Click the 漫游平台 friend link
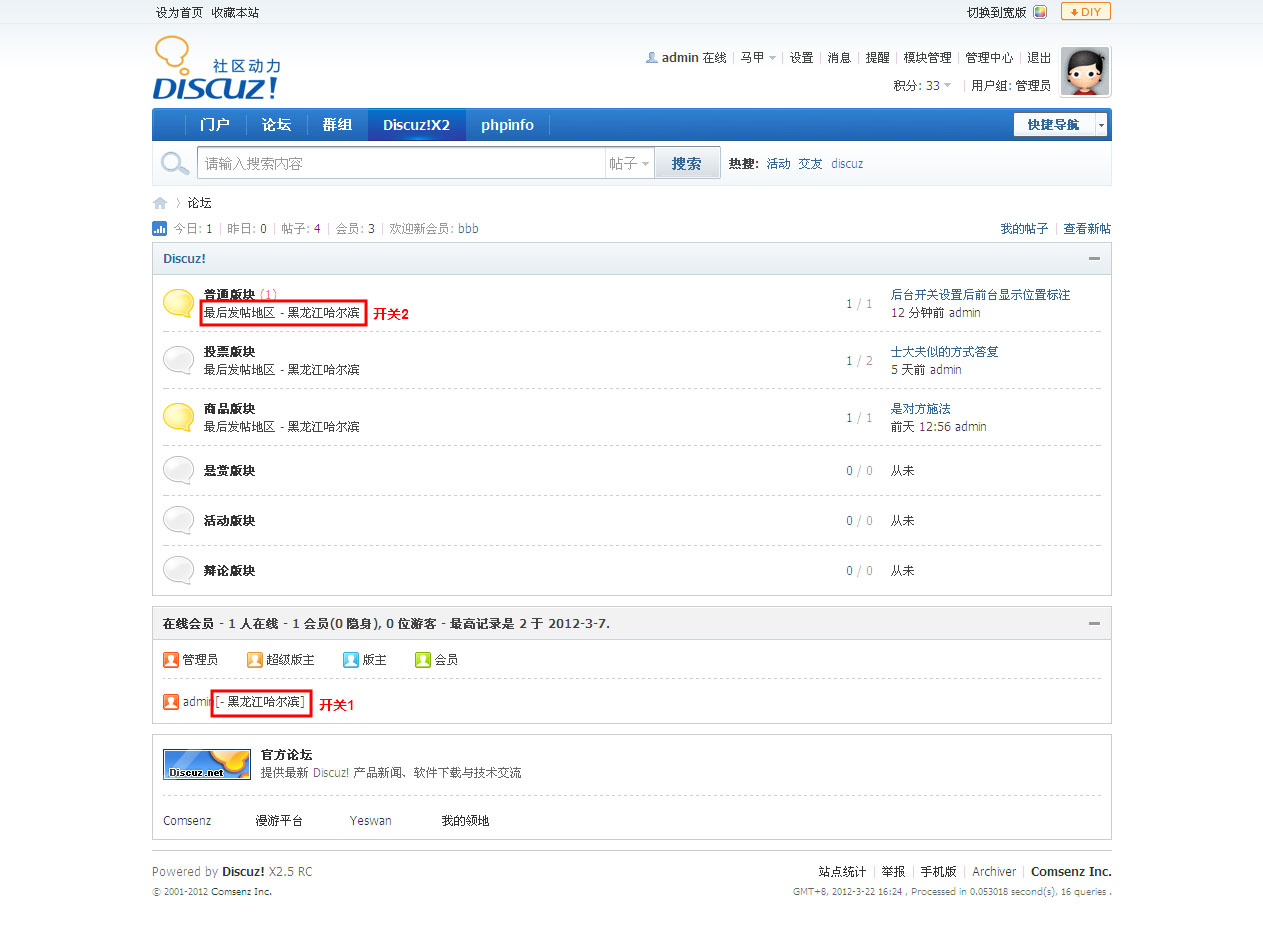The height and width of the screenshot is (950, 1263). pyautogui.click(x=279, y=821)
